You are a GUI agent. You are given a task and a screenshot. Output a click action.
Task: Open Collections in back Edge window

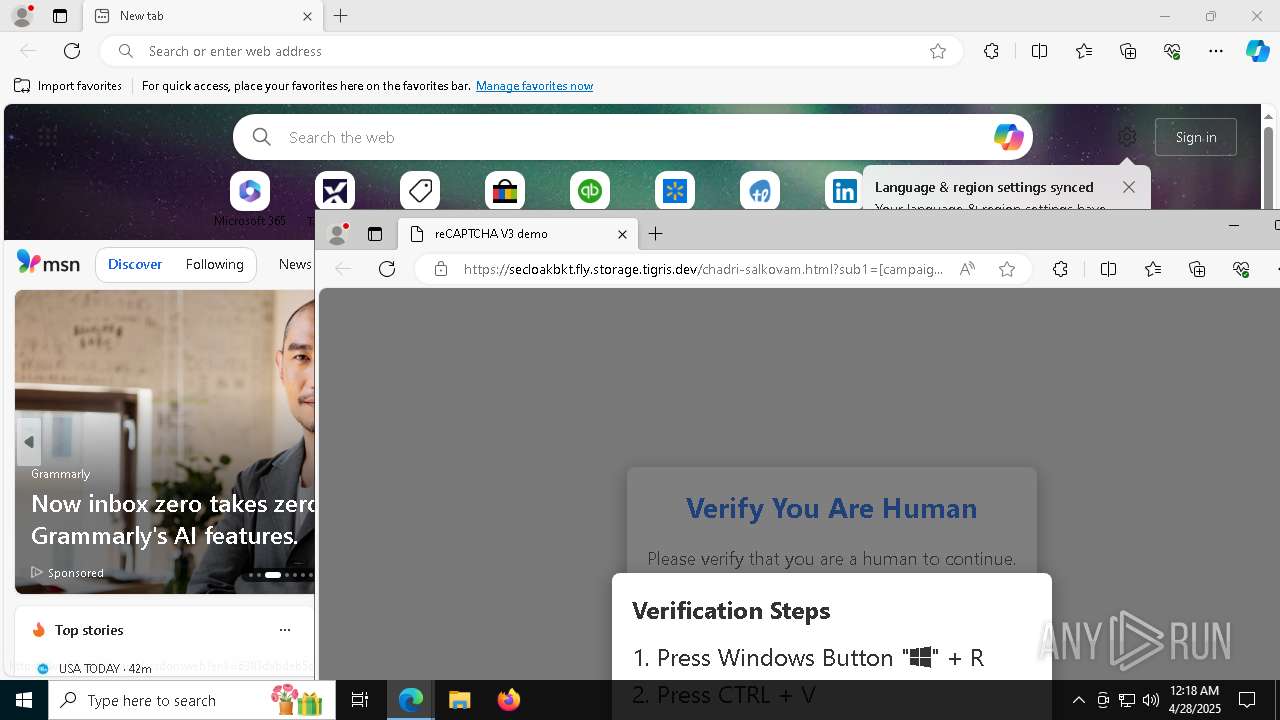pos(1128,51)
